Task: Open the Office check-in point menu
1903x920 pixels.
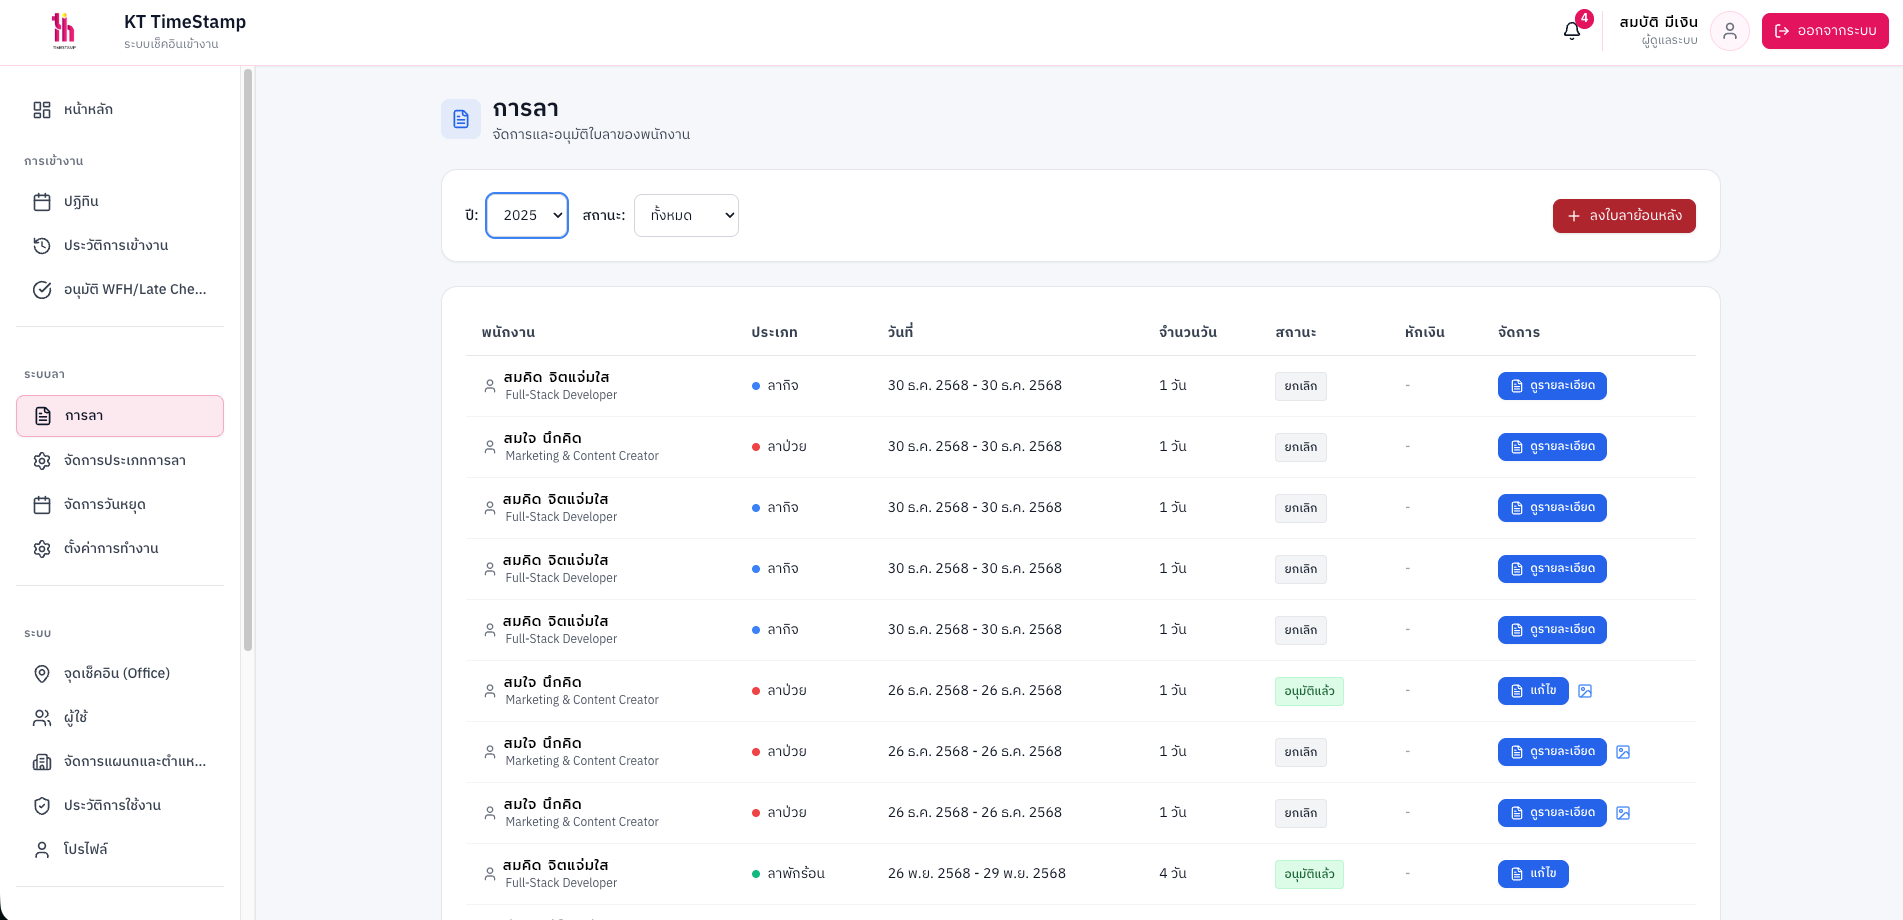Action: (118, 674)
